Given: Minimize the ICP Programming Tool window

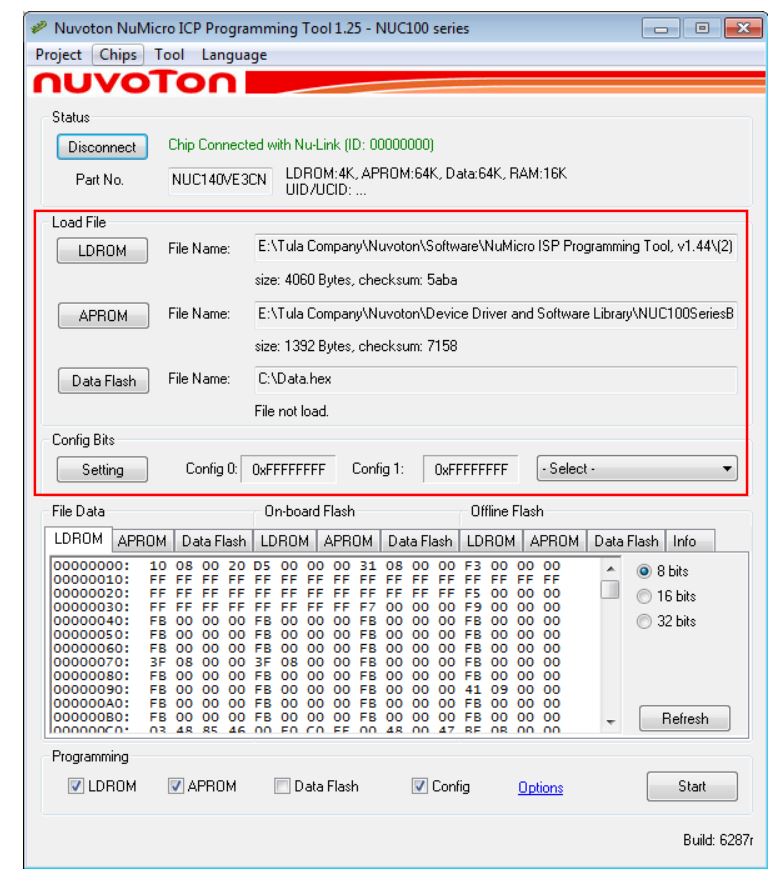Looking at the screenshot, I should coord(660,28).
